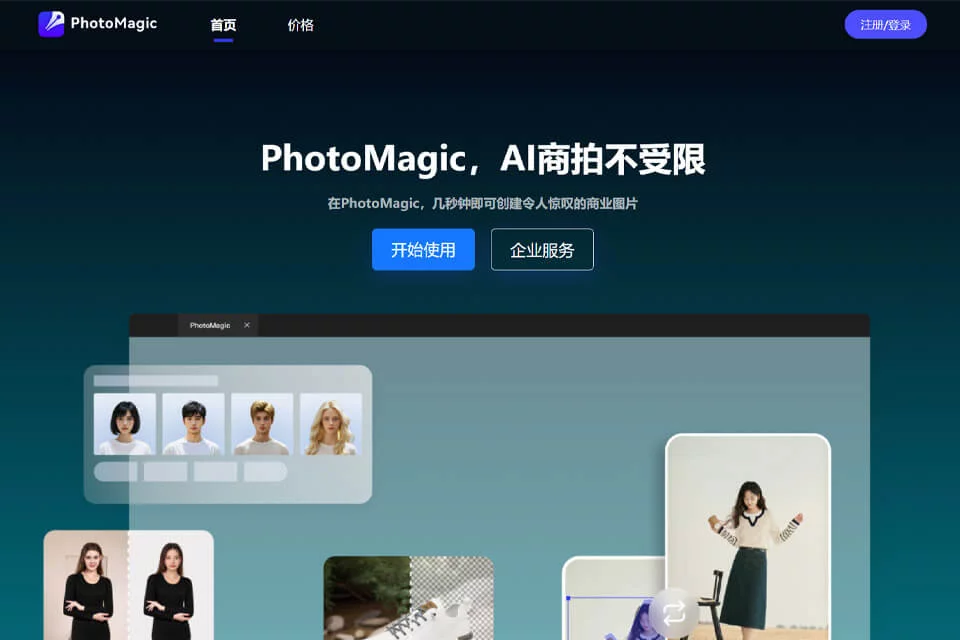Click the 开始使用 button
Image resolution: width=960 pixels, height=640 pixels.
coord(423,249)
